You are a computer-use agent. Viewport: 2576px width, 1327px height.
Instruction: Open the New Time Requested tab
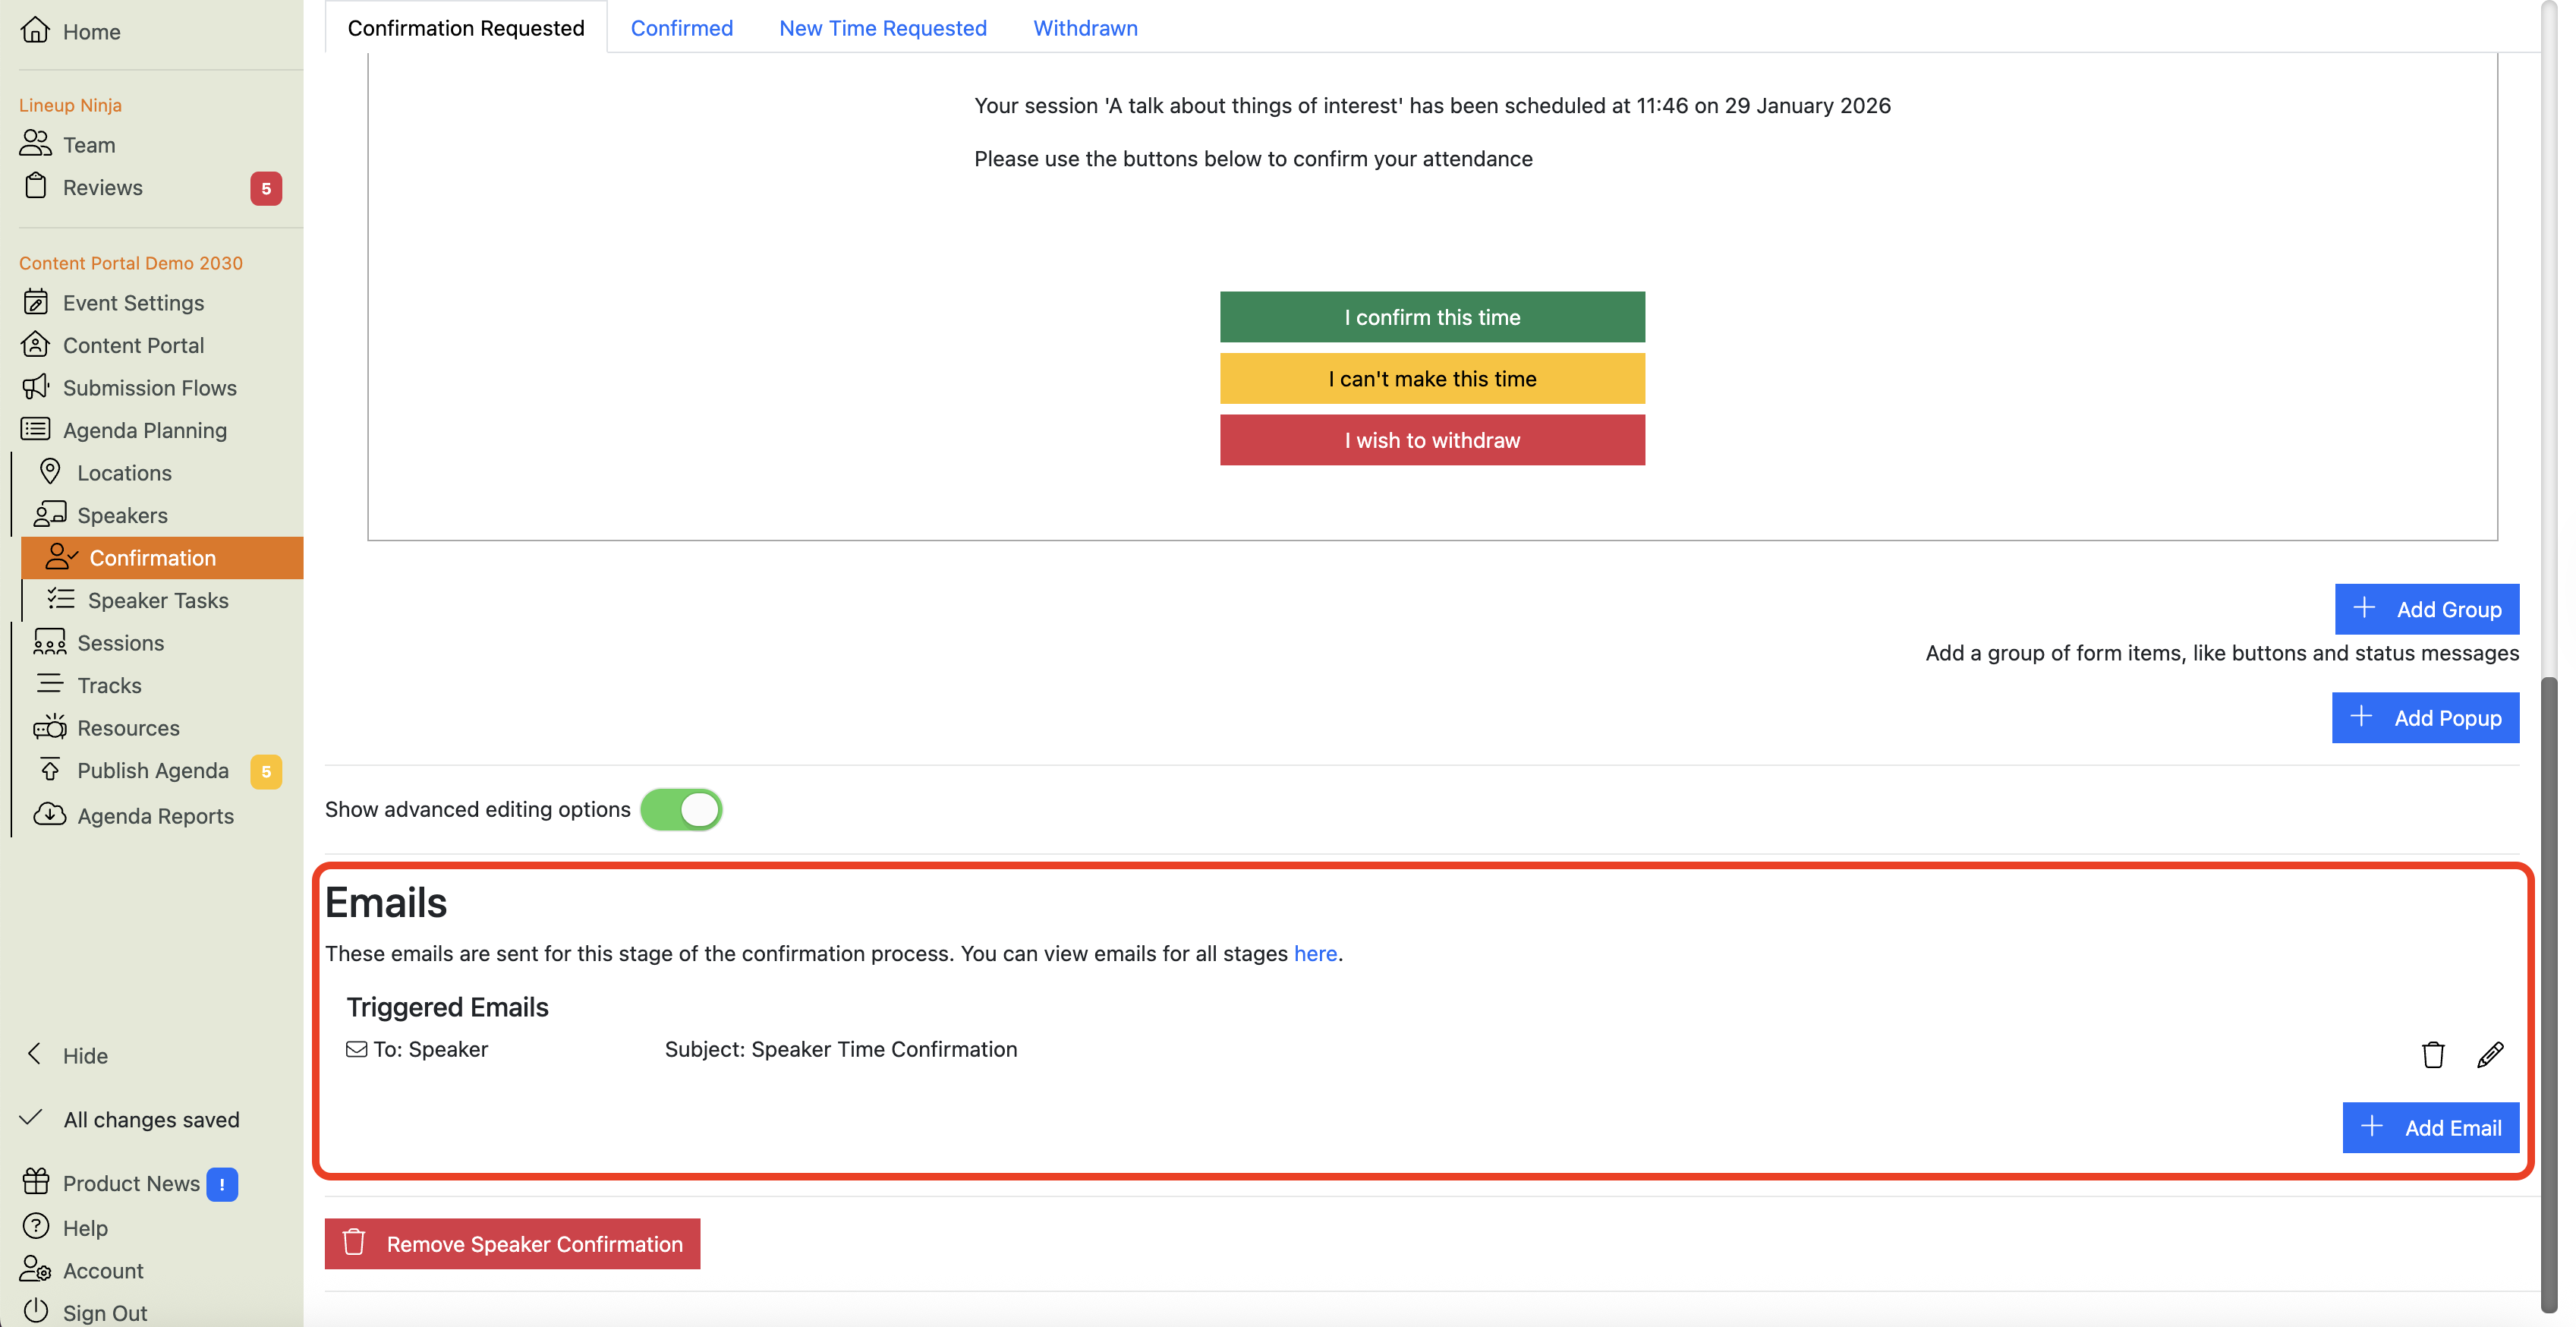[883, 27]
